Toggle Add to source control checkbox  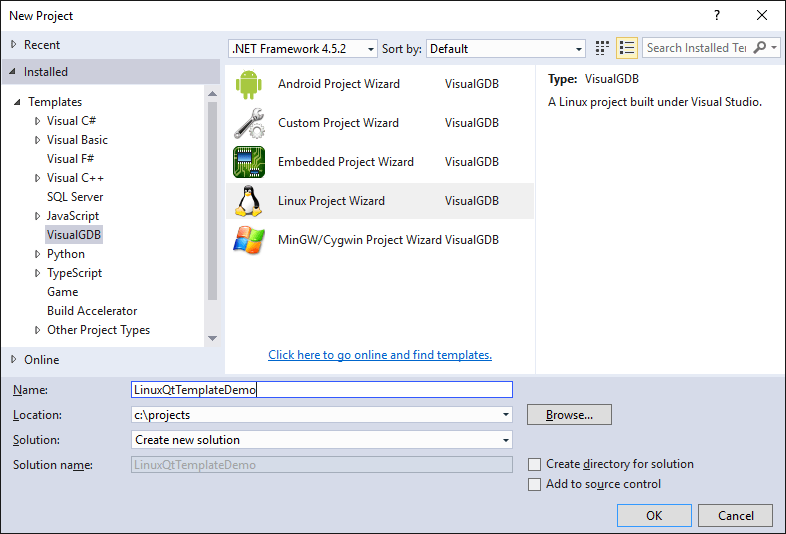click(x=534, y=484)
